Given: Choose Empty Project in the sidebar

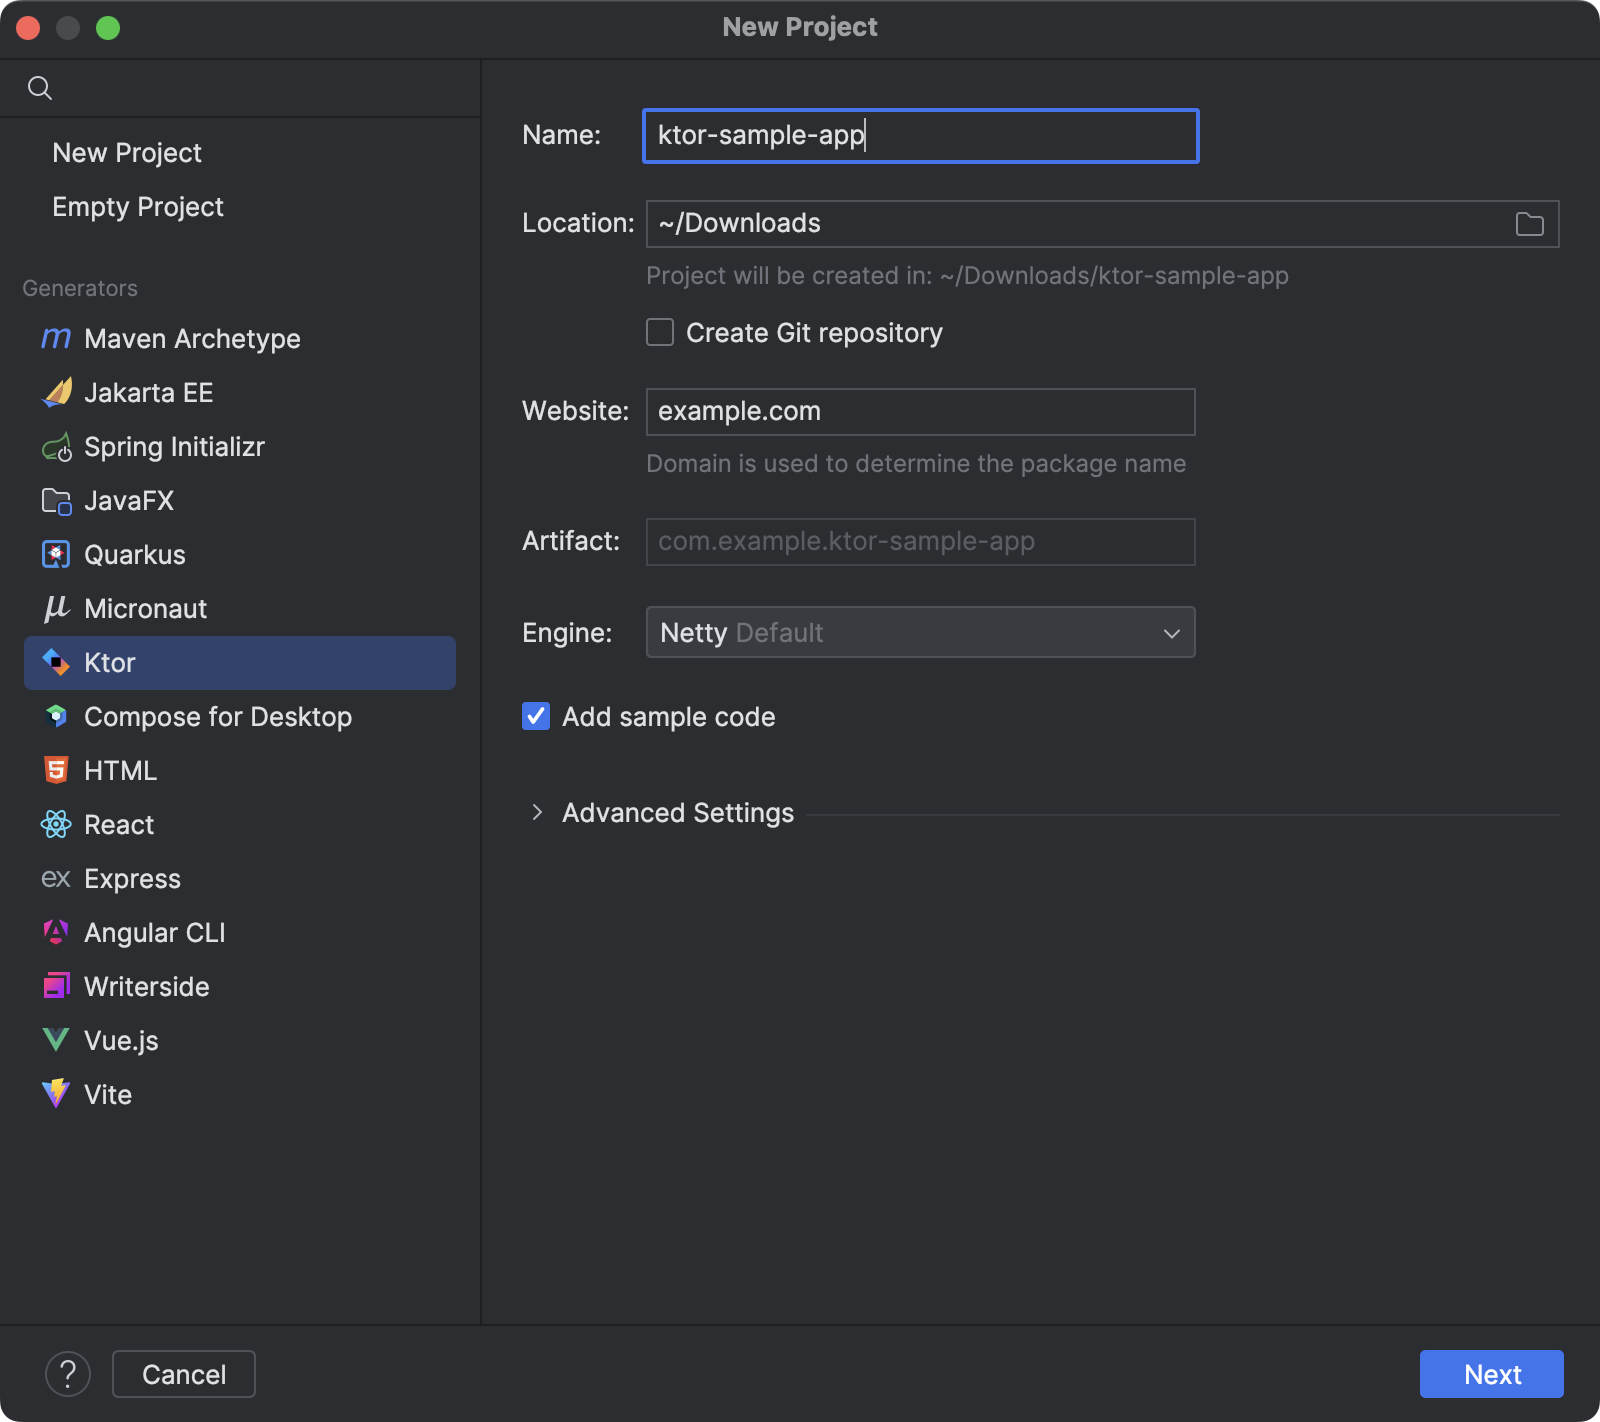Looking at the screenshot, I should (x=138, y=207).
